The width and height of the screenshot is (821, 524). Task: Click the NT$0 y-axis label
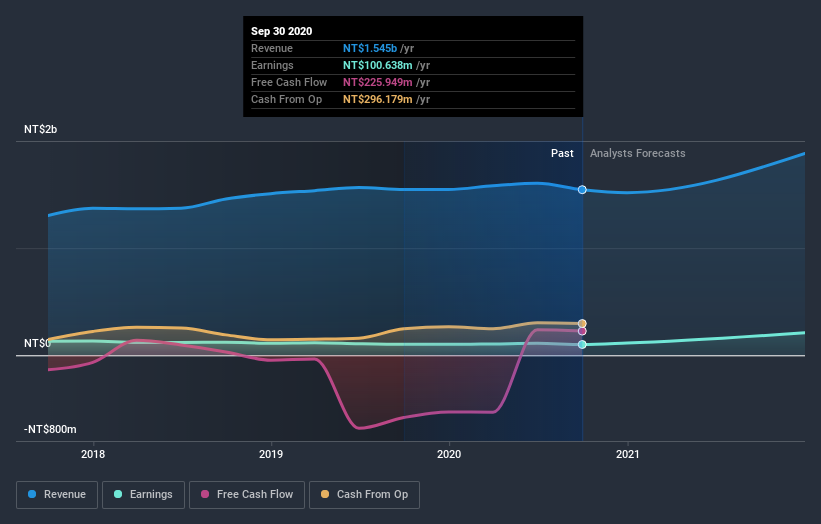pos(37,343)
